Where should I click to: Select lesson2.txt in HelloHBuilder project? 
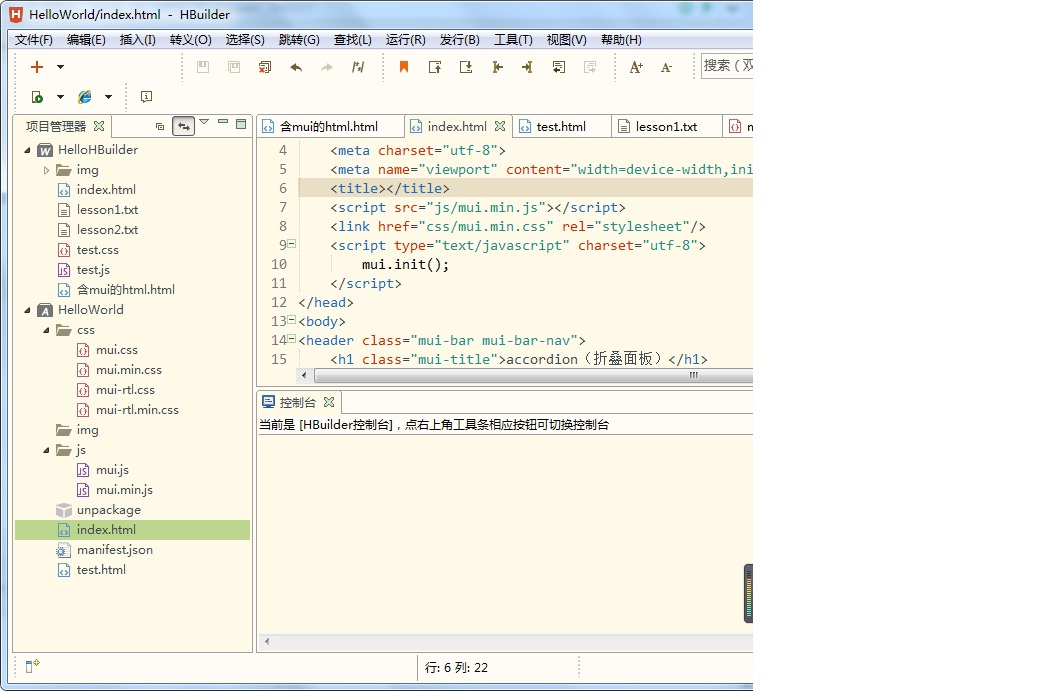click(x=107, y=230)
